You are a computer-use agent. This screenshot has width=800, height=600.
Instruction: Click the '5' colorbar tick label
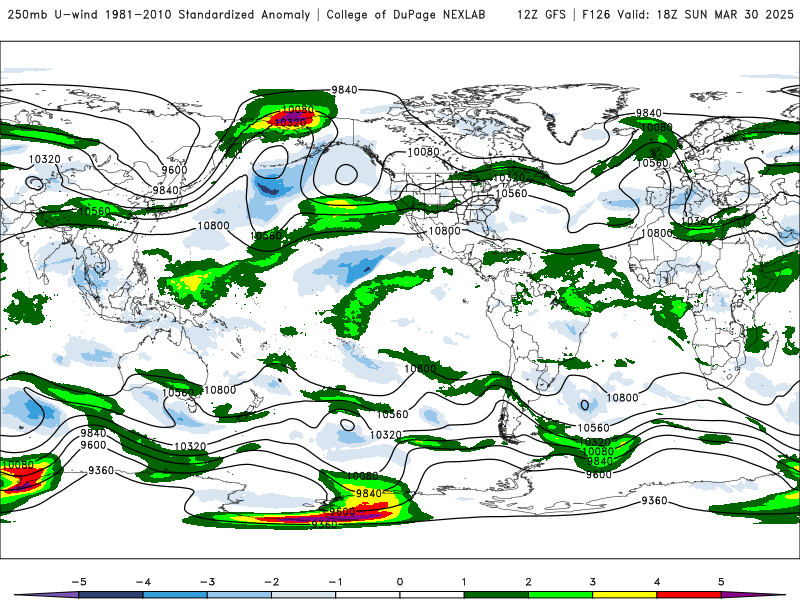(x=721, y=582)
